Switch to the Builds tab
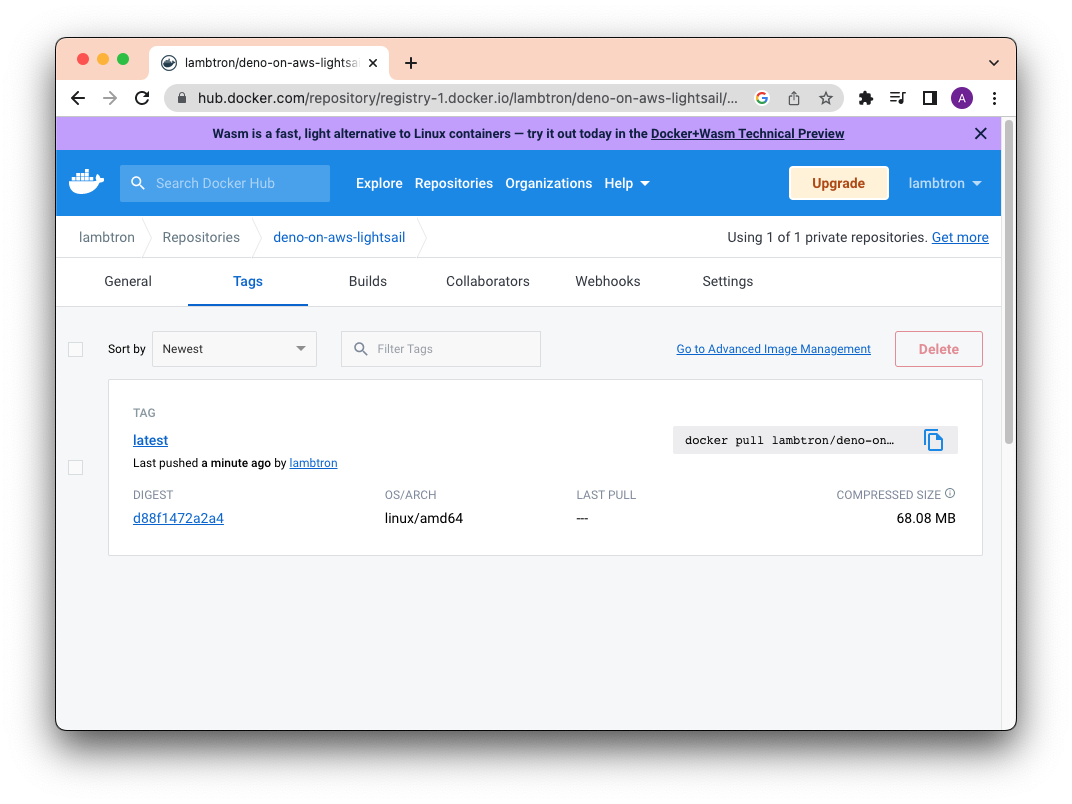This screenshot has height=804, width=1072. point(367,281)
